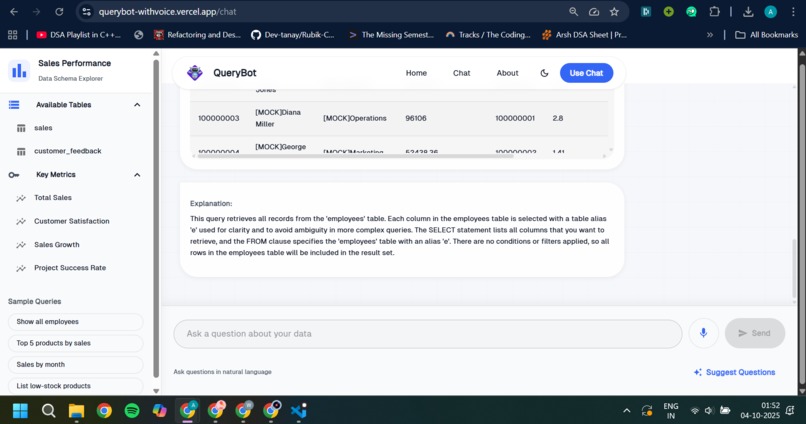
Task: Click the ENG IN language indicator
Action: pyautogui.click(x=671, y=411)
